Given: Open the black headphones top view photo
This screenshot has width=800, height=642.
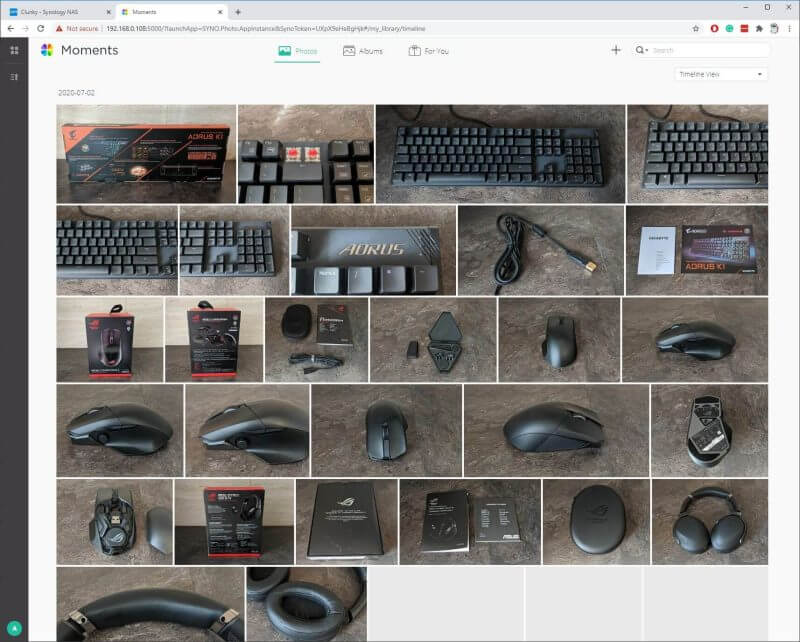Looking at the screenshot, I should click(x=710, y=522).
